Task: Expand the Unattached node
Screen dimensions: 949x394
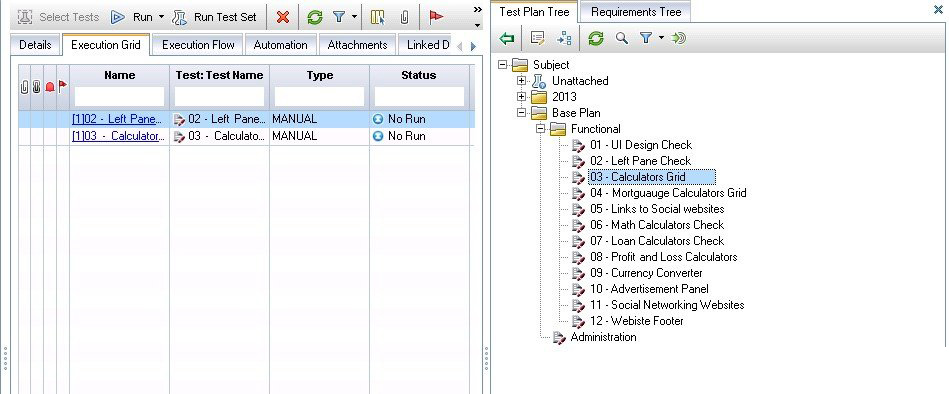Action: [x=521, y=80]
